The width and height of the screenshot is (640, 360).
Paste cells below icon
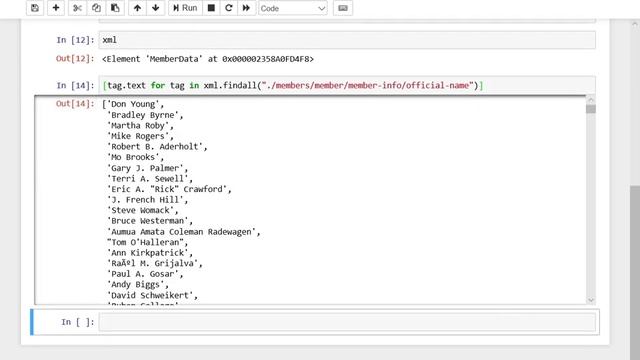point(115,8)
